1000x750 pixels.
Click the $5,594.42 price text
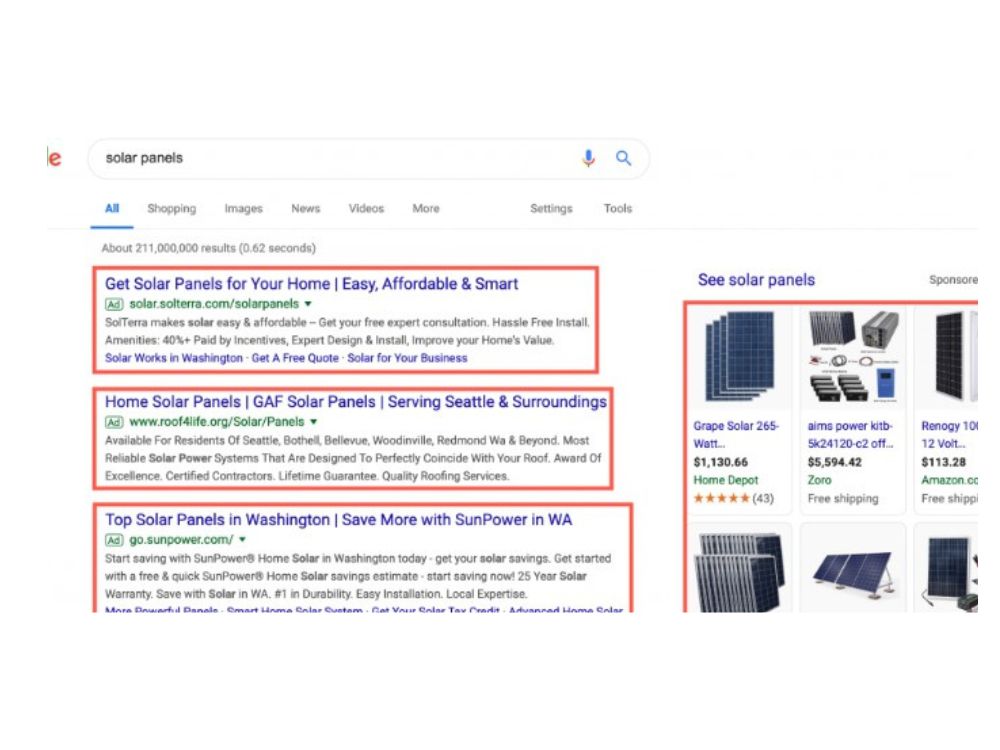[834, 462]
